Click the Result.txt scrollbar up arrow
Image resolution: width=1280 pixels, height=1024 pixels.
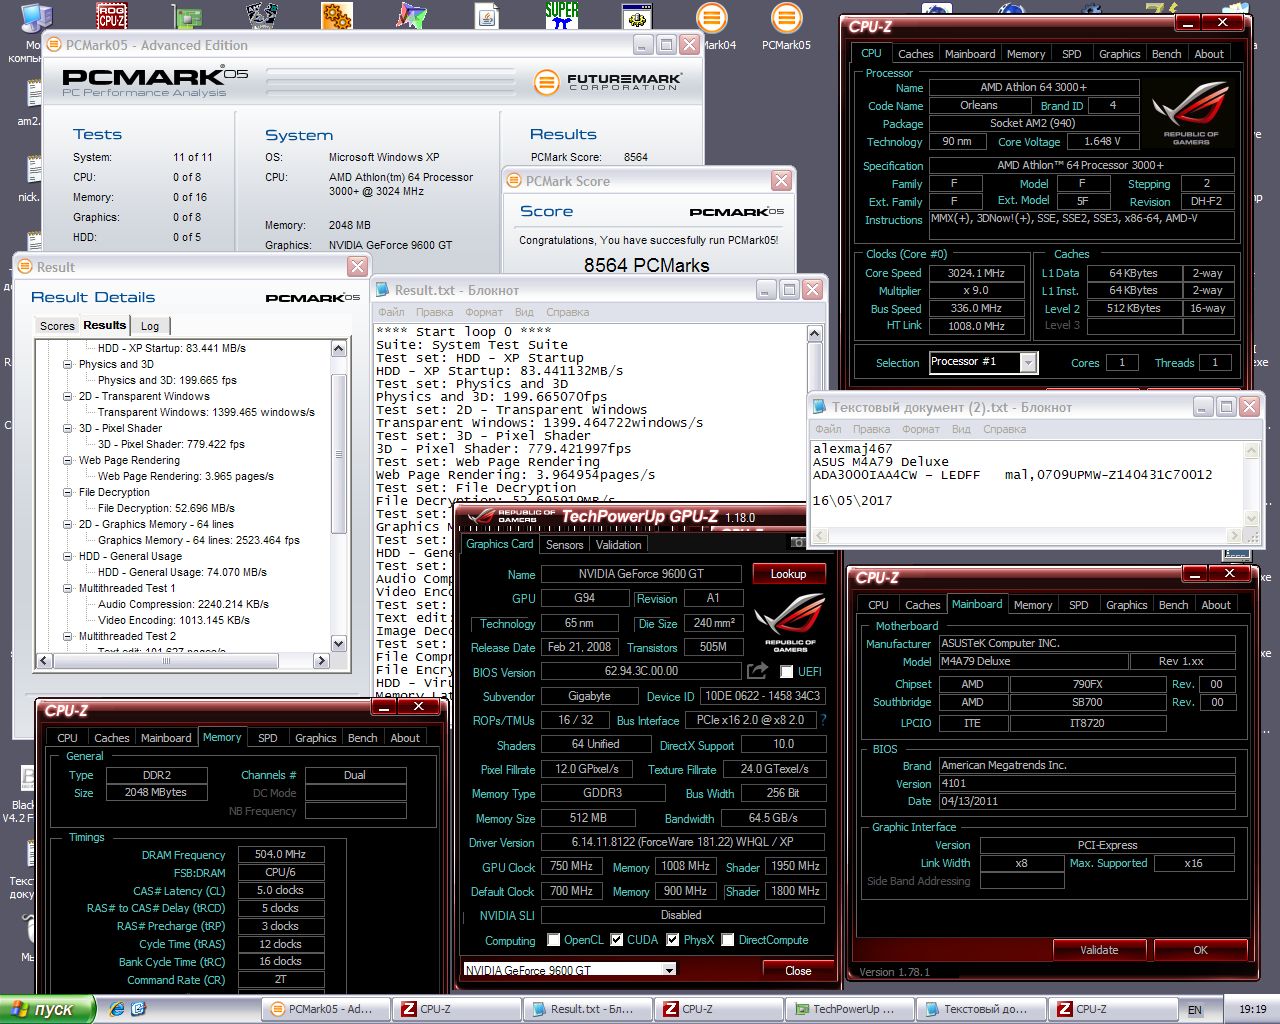click(x=815, y=334)
